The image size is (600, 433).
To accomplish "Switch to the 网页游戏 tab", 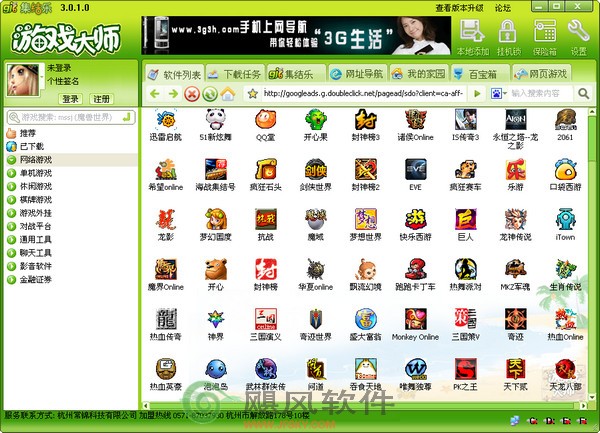I will (541, 74).
